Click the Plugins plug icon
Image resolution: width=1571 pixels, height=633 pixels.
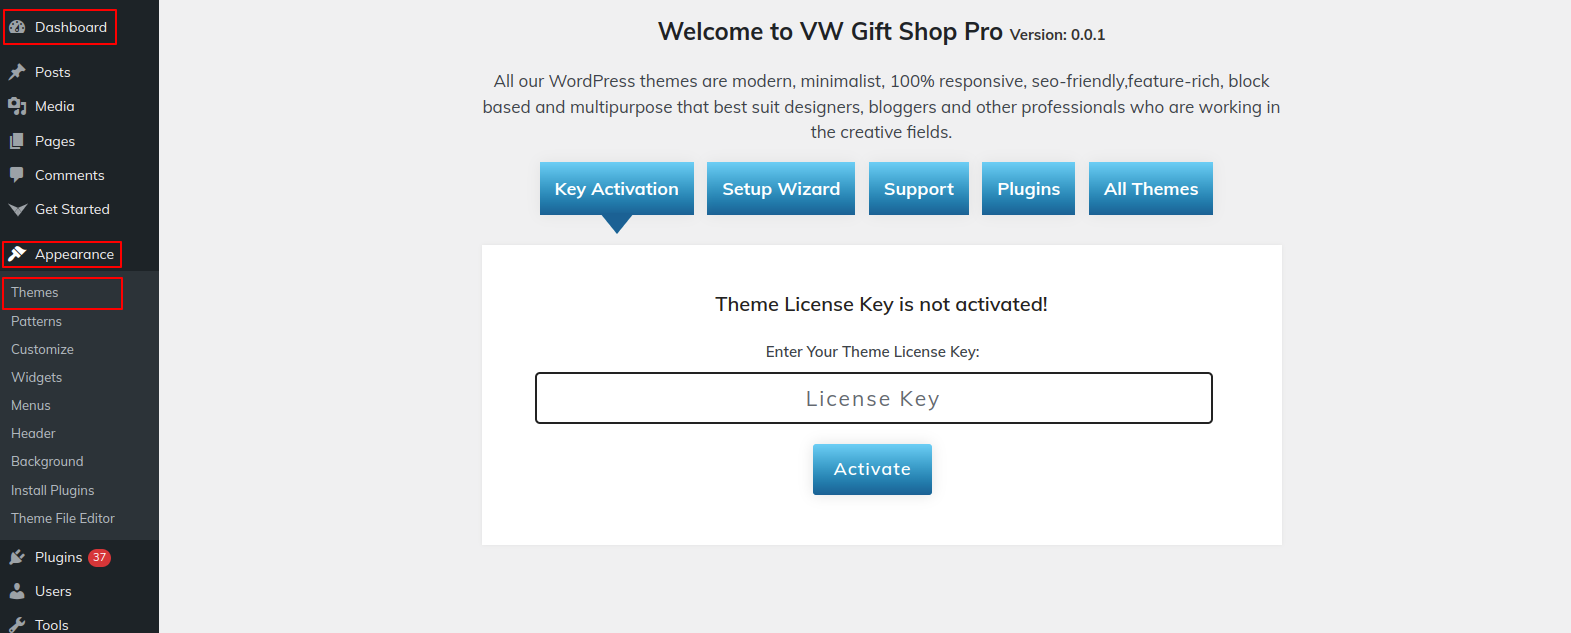[17, 557]
